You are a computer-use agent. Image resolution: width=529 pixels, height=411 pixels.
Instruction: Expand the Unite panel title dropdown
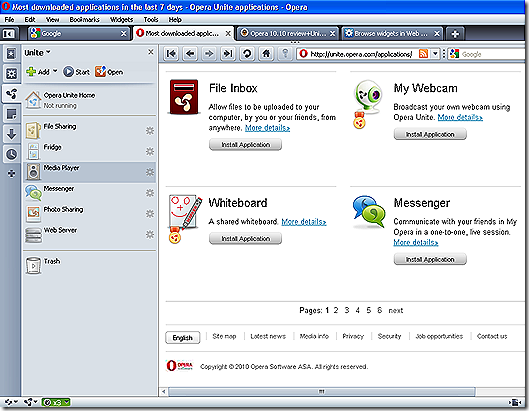(37, 53)
